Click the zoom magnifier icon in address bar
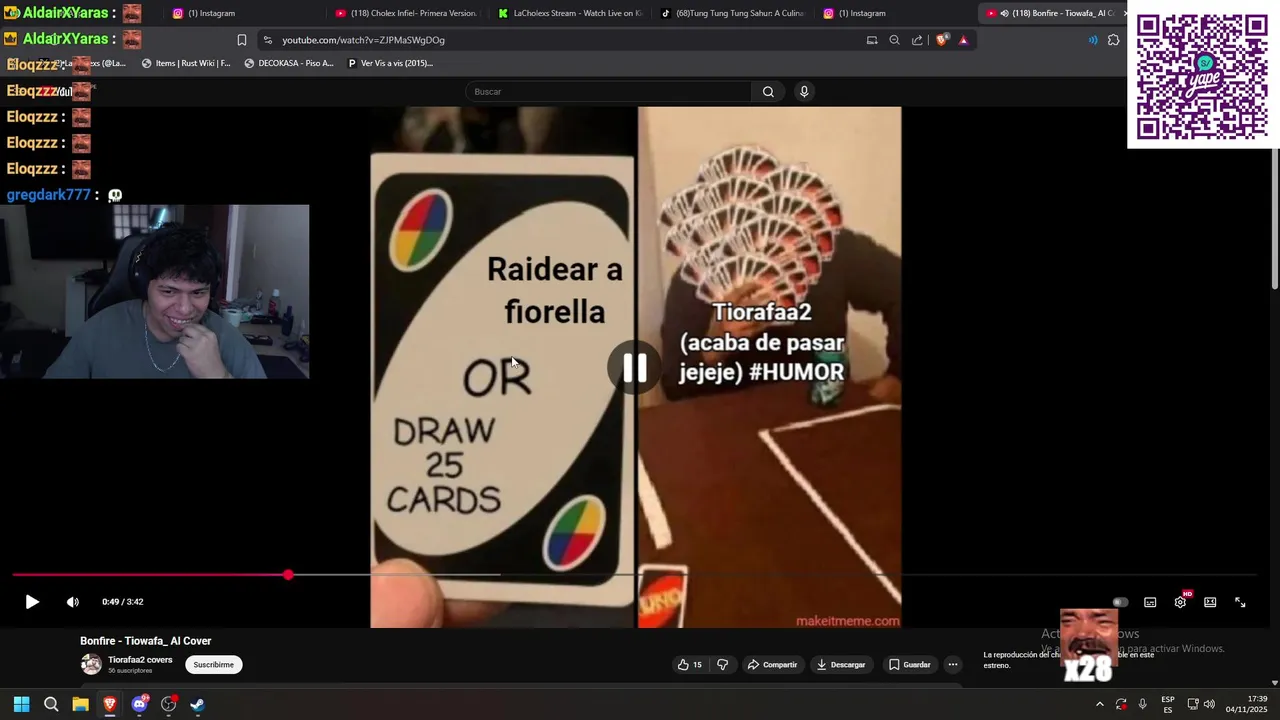This screenshot has height=720, width=1280. 894,40
